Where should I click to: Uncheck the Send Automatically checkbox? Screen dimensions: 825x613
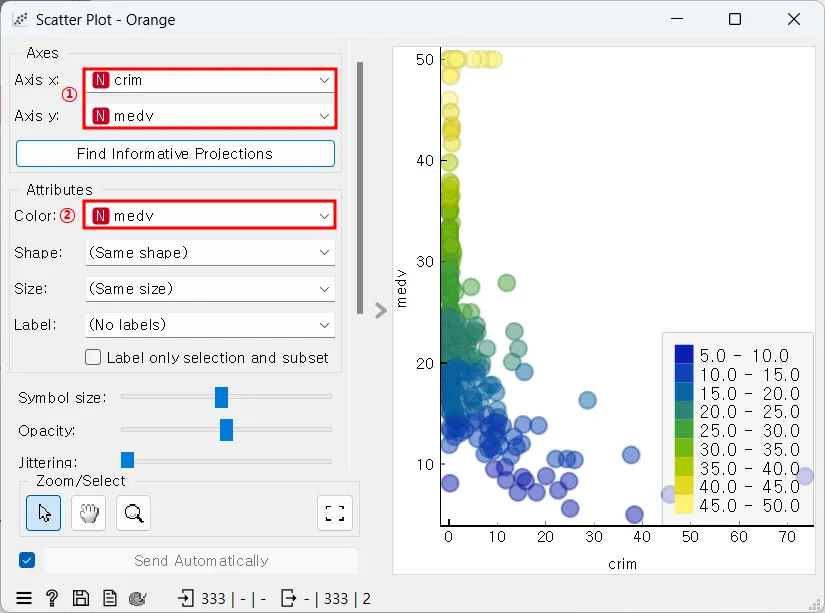pos(27,560)
